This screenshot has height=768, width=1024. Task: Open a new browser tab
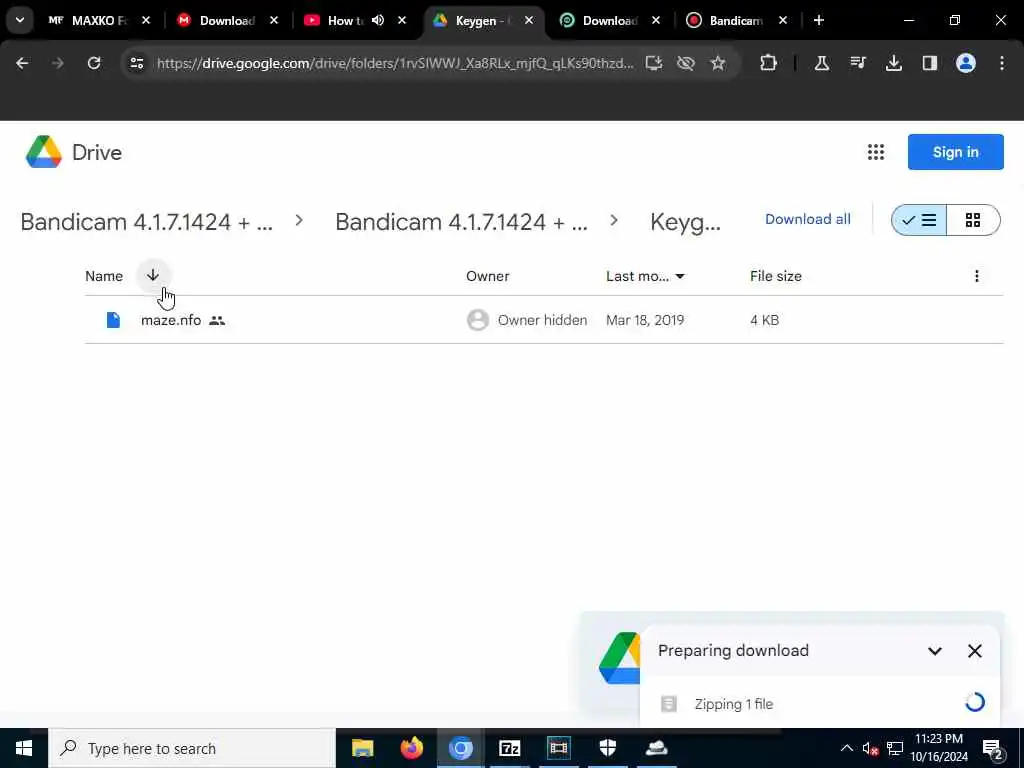(819, 20)
